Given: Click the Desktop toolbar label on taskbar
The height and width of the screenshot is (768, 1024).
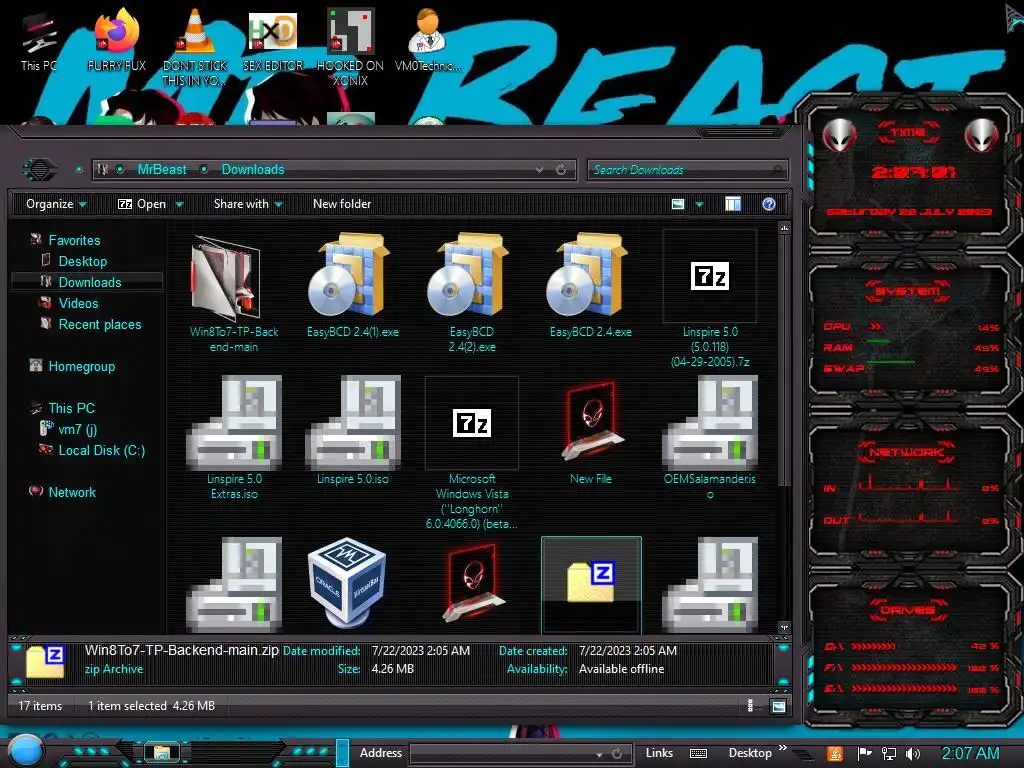Looking at the screenshot, I should point(750,753).
